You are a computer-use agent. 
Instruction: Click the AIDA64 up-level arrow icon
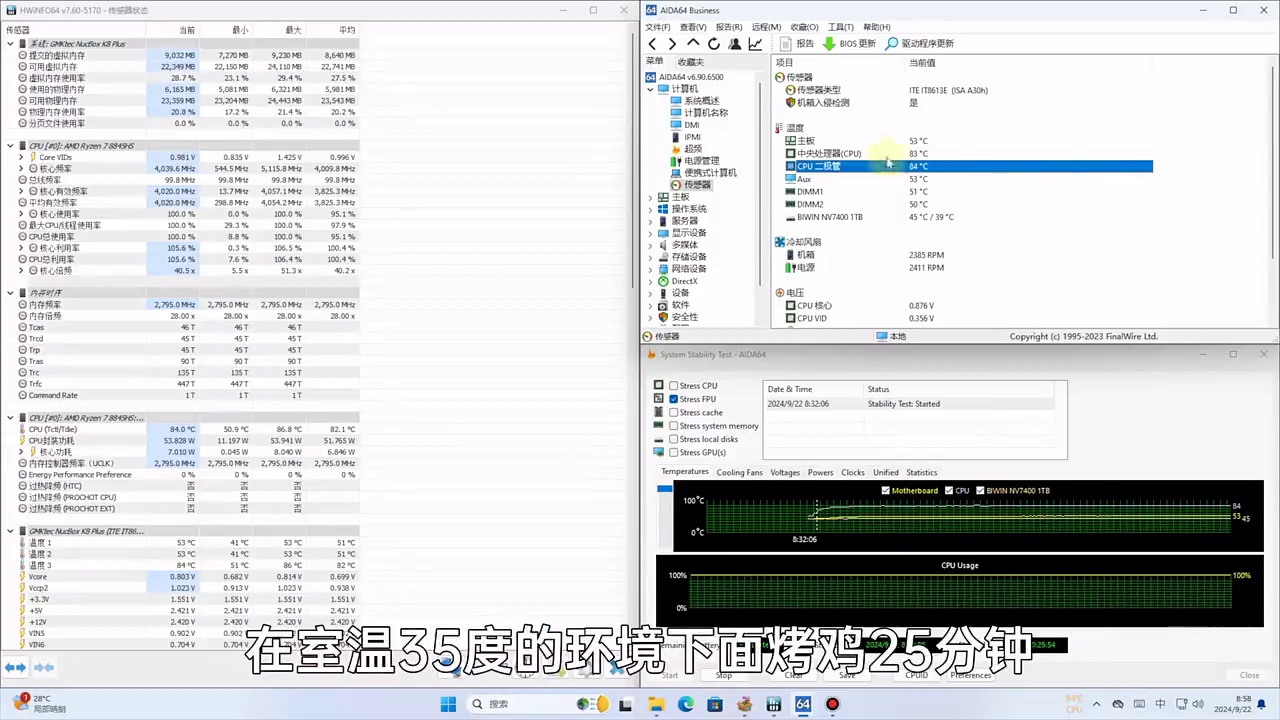pos(693,44)
